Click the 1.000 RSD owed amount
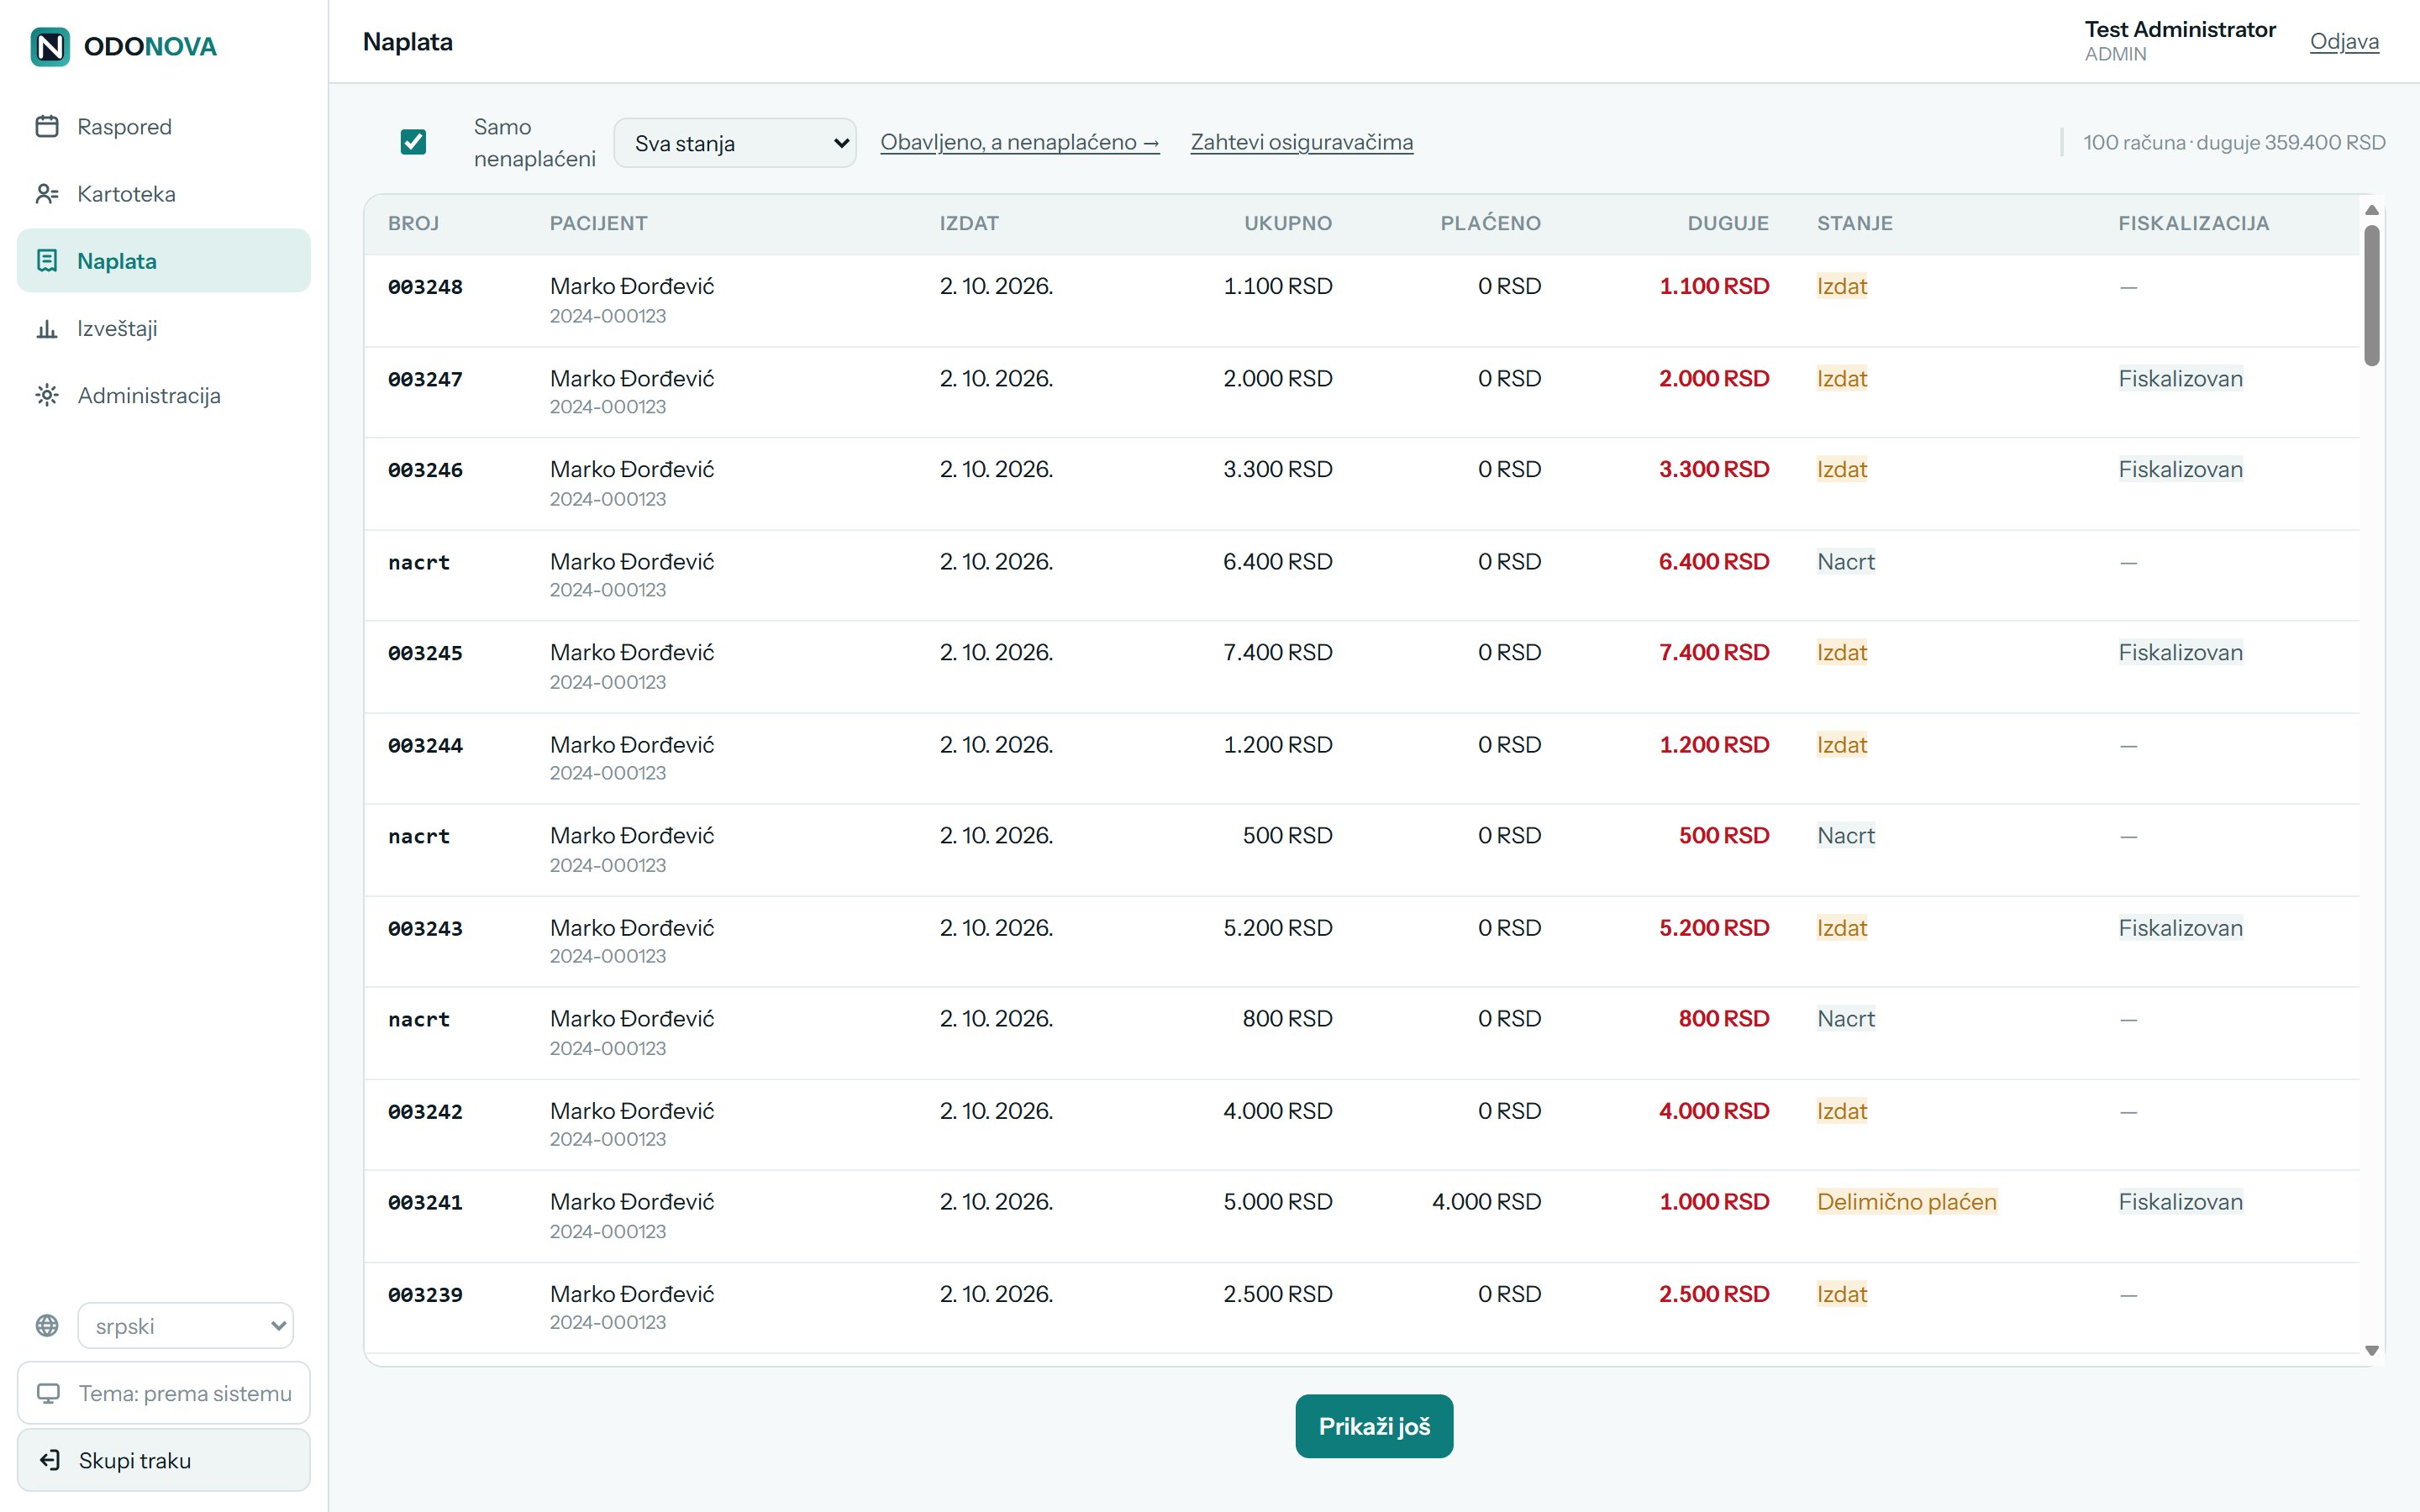 coord(1714,1201)
